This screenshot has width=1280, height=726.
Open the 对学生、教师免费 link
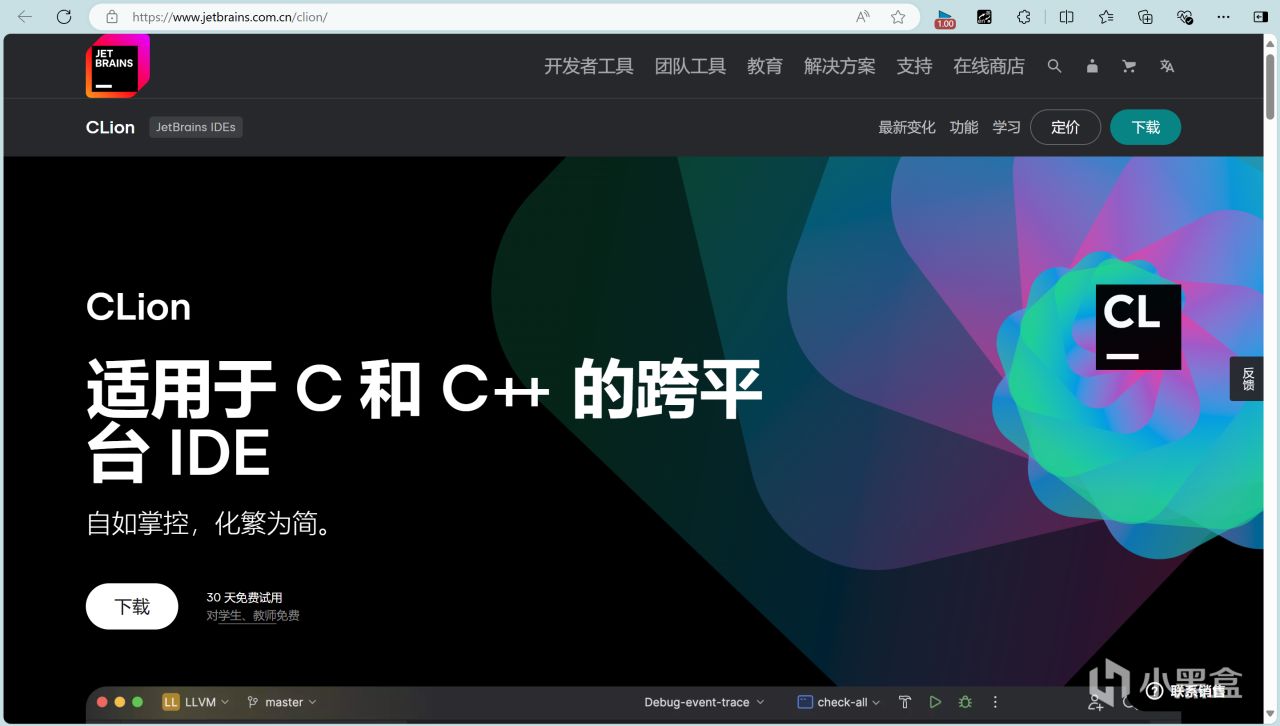[253, 616]
